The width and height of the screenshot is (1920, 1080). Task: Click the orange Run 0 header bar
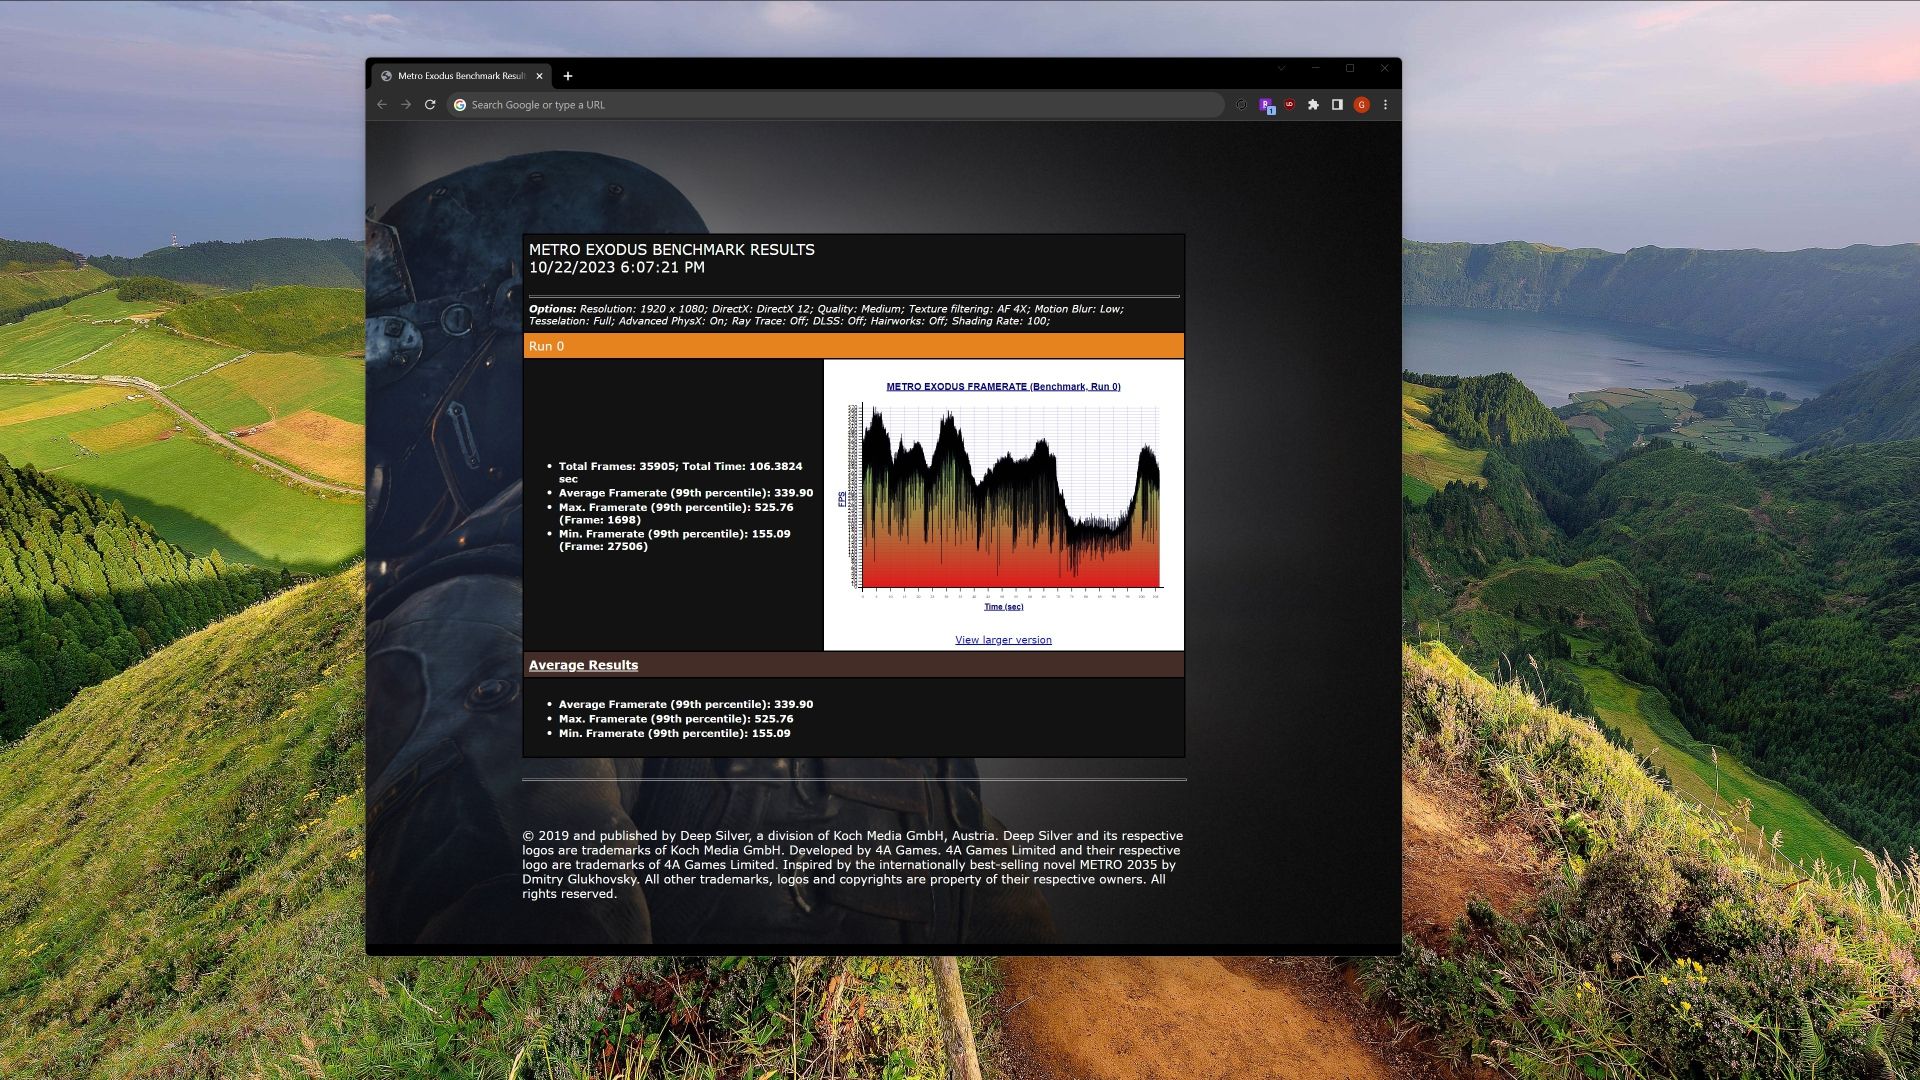[853, 346]
